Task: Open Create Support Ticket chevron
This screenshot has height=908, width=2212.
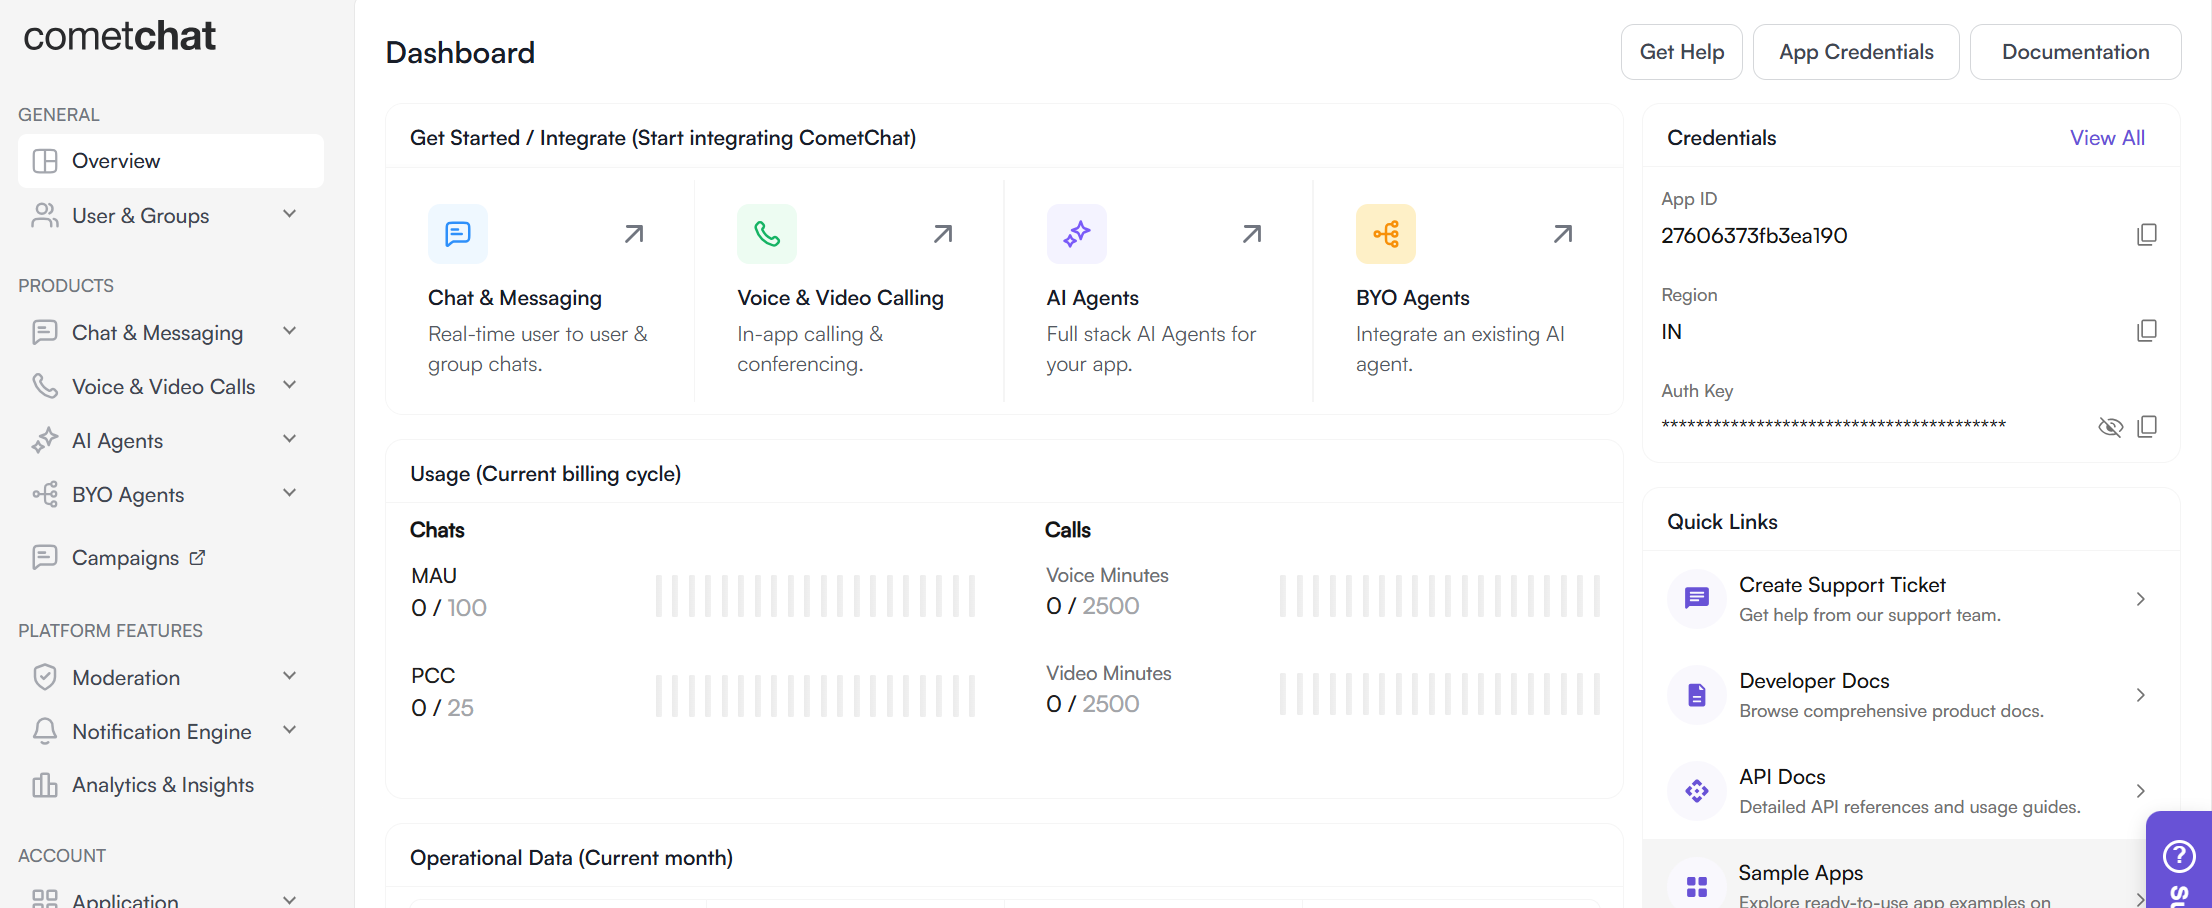Action: (2141, 599)
